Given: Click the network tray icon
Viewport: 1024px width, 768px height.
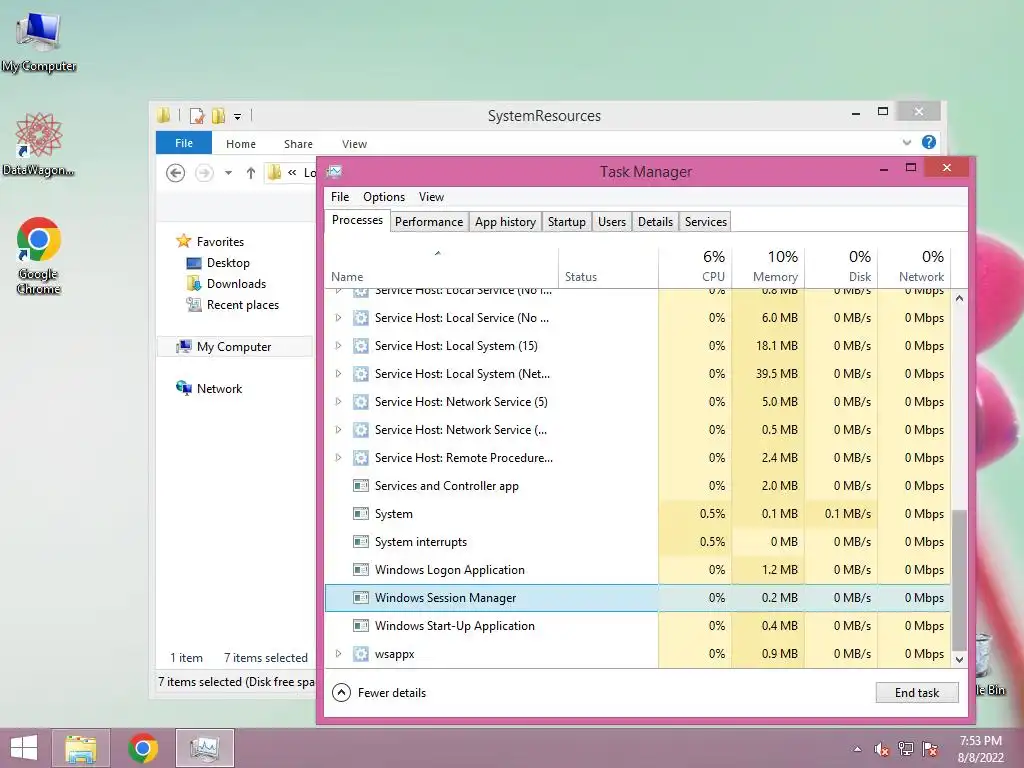Looking at the screenshot, I should pyautogui.click(x=906, y=749).
